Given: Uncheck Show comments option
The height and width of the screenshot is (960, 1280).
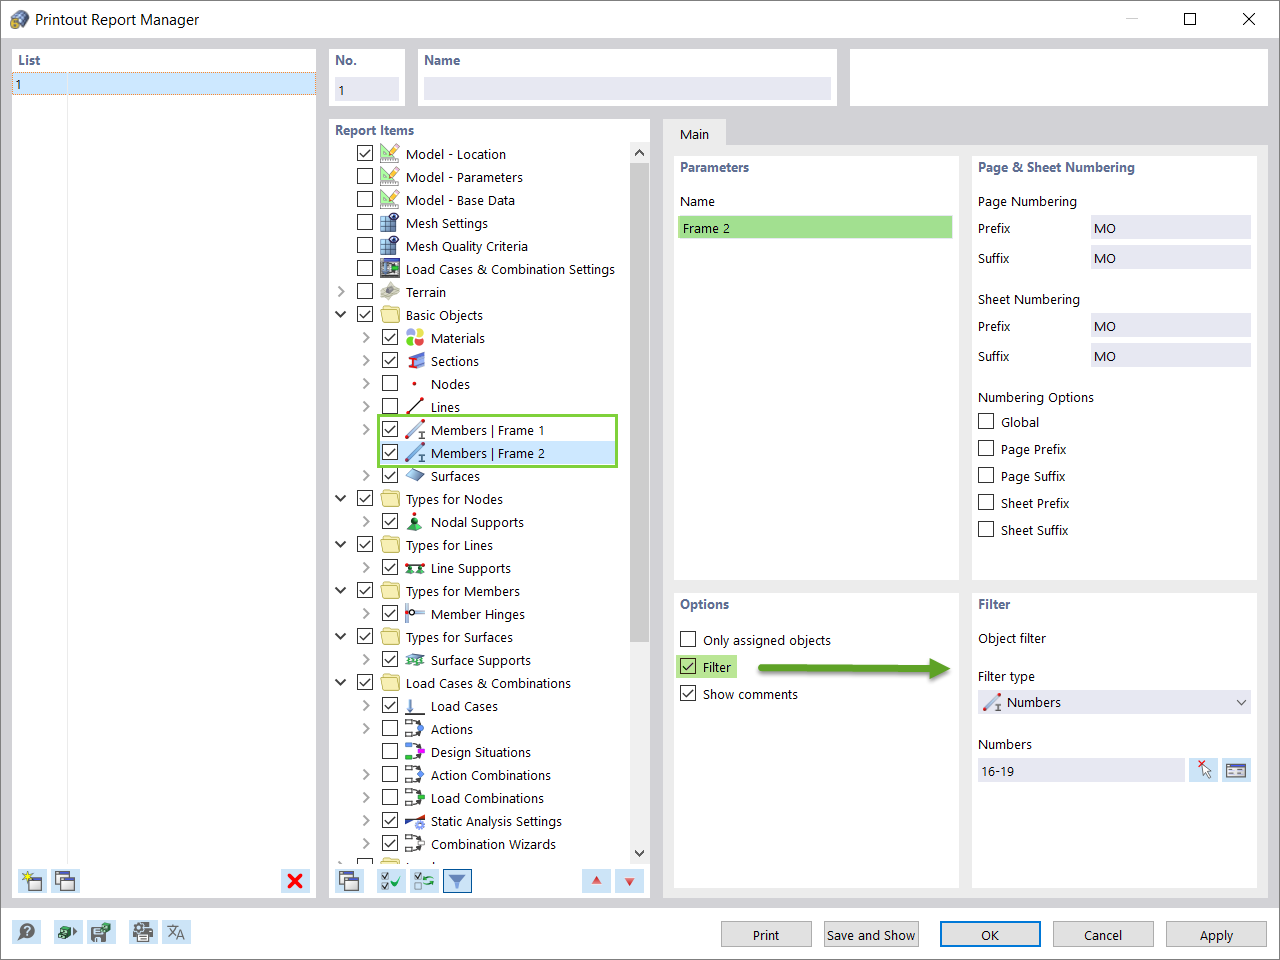Looking at the screenshot, I should tap(688, 693).
